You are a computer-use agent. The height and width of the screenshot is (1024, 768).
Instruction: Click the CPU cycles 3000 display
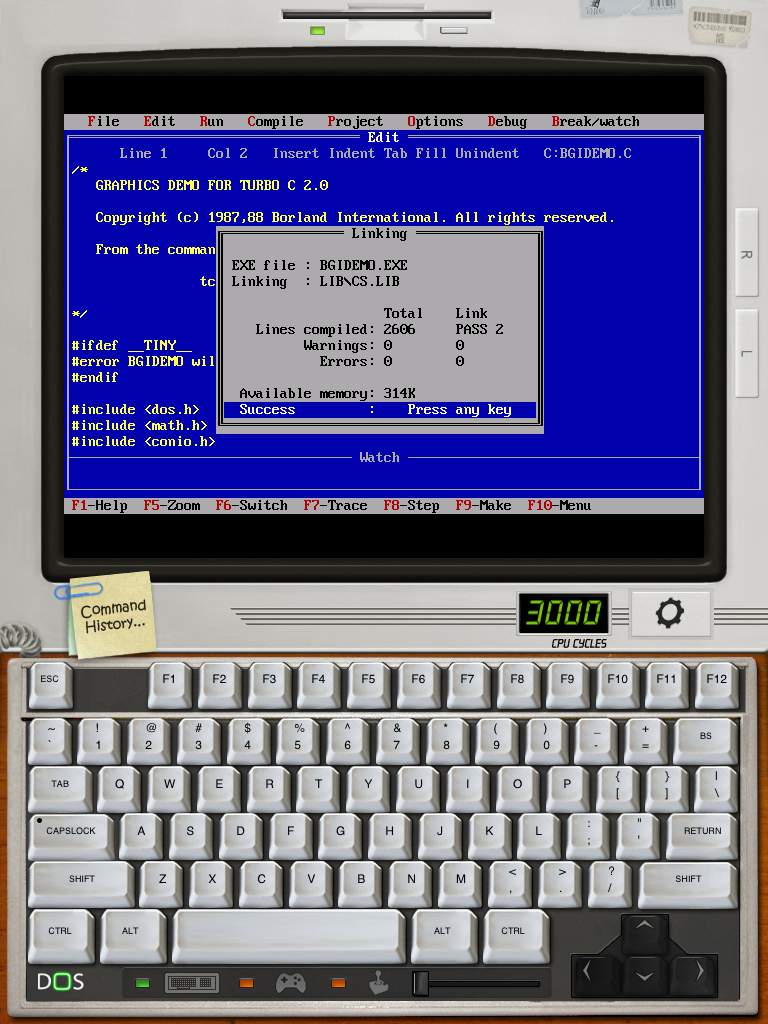[564, 613]
